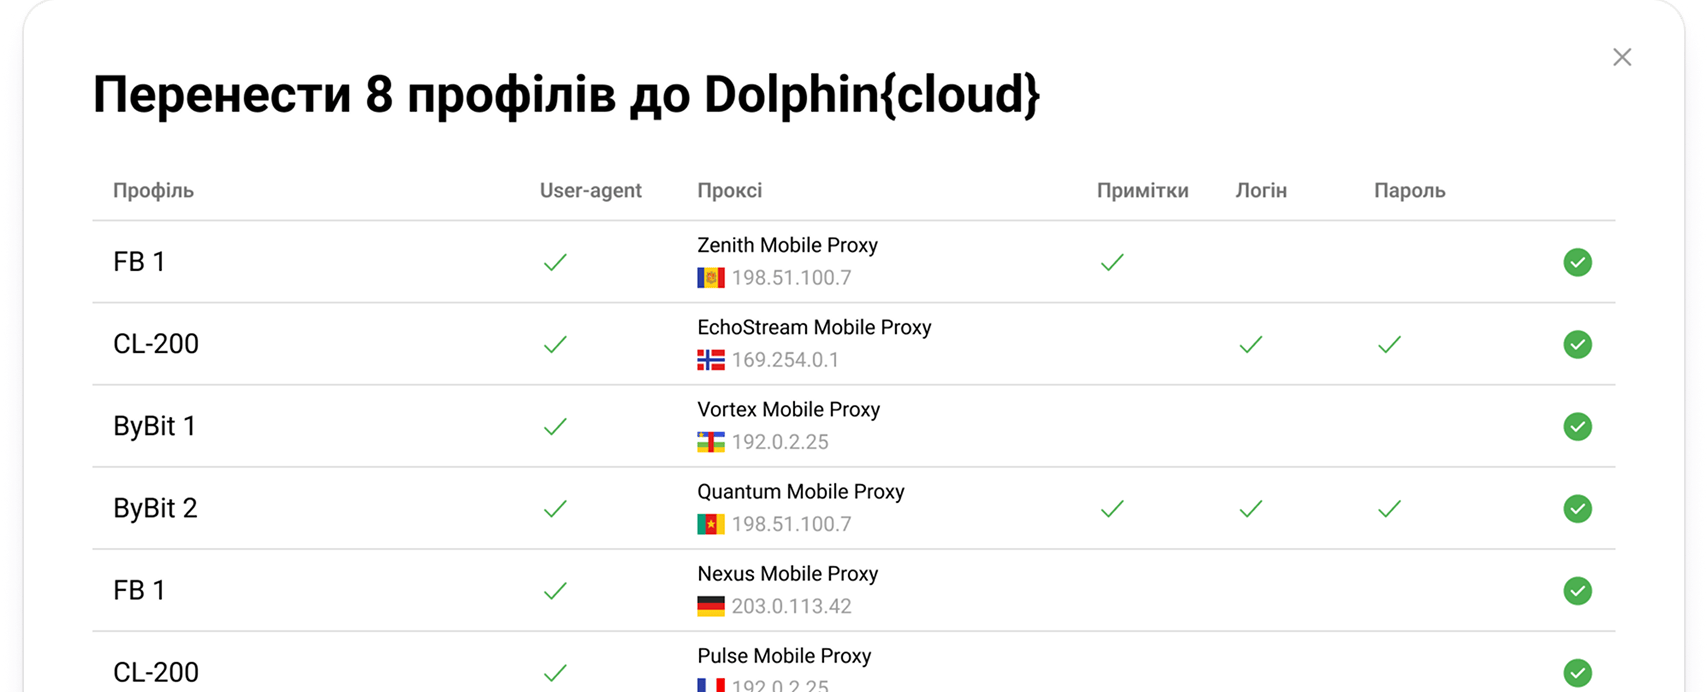This screenshot has width=1708, height=692.
Task: Click the User-agent column header
Action: pyautogui.click(x=590, y=191)
